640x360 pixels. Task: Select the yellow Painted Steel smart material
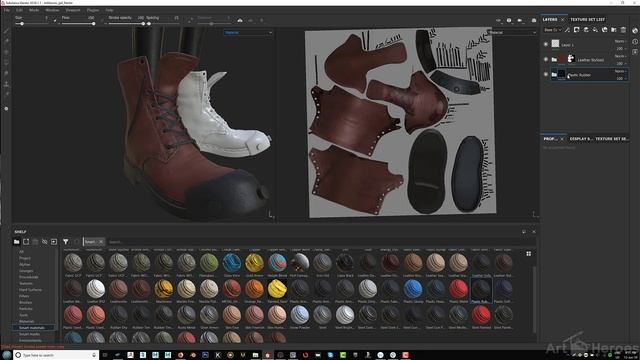click(277, 289)
